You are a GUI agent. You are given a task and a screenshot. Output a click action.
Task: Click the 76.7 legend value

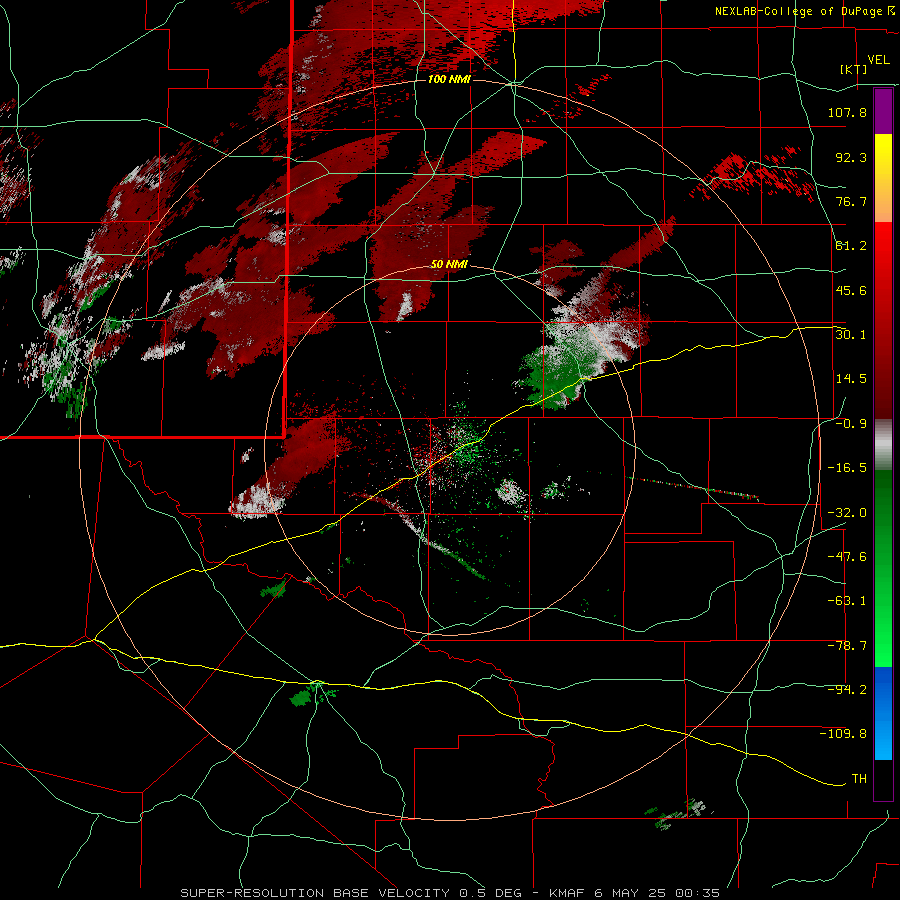point(851,201)
